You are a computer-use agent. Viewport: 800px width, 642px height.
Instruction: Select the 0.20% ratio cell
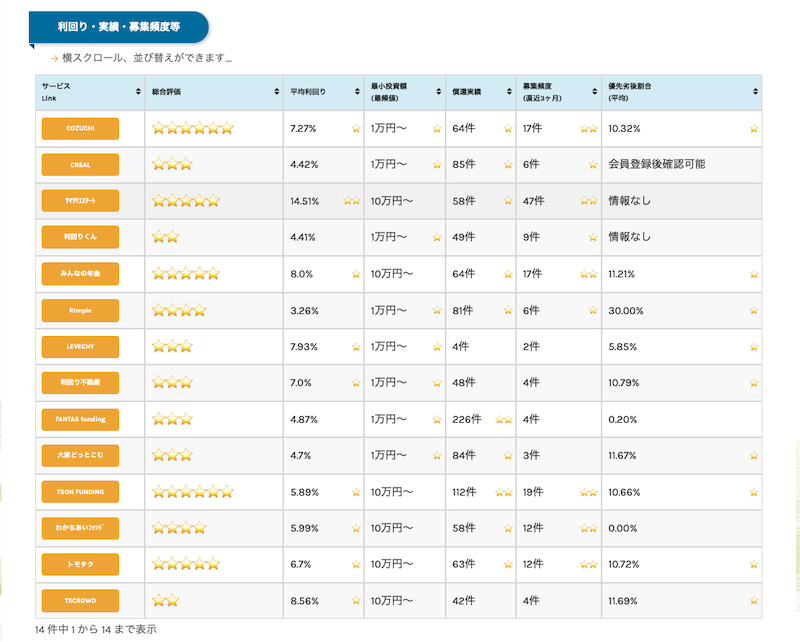682,419
